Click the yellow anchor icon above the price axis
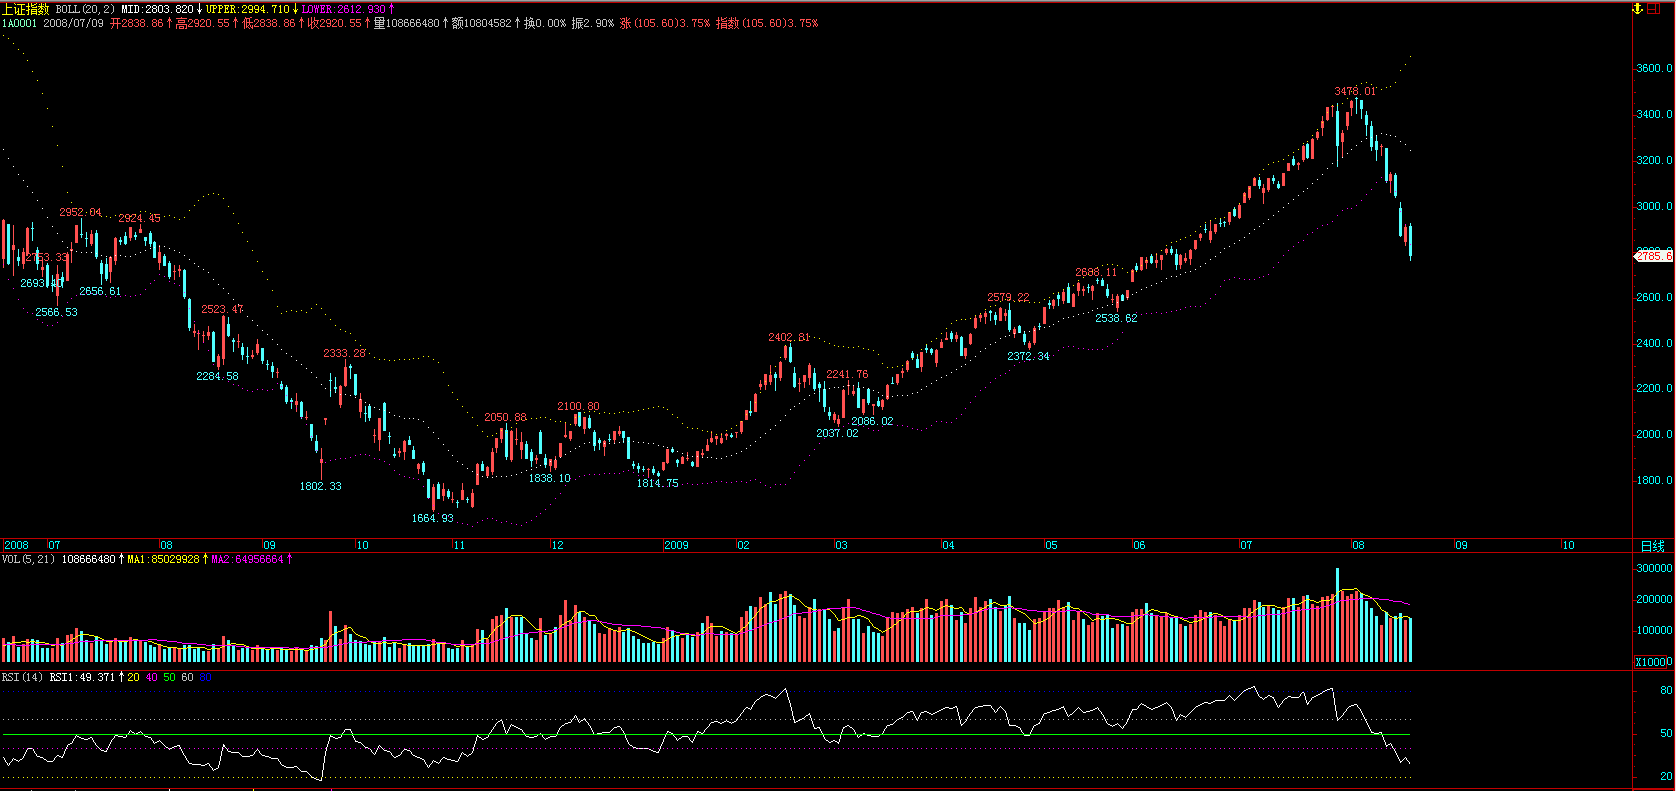The height and width of the screenshot is (791, 1677). click(1637, 8)
